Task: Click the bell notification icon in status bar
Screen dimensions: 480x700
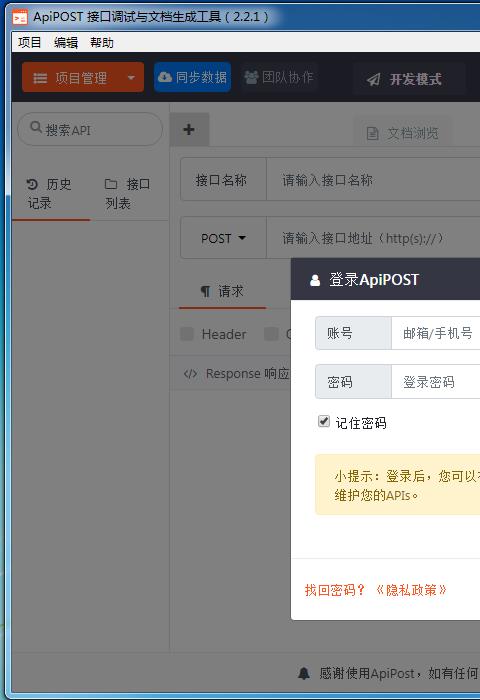Action: point(304,673)
